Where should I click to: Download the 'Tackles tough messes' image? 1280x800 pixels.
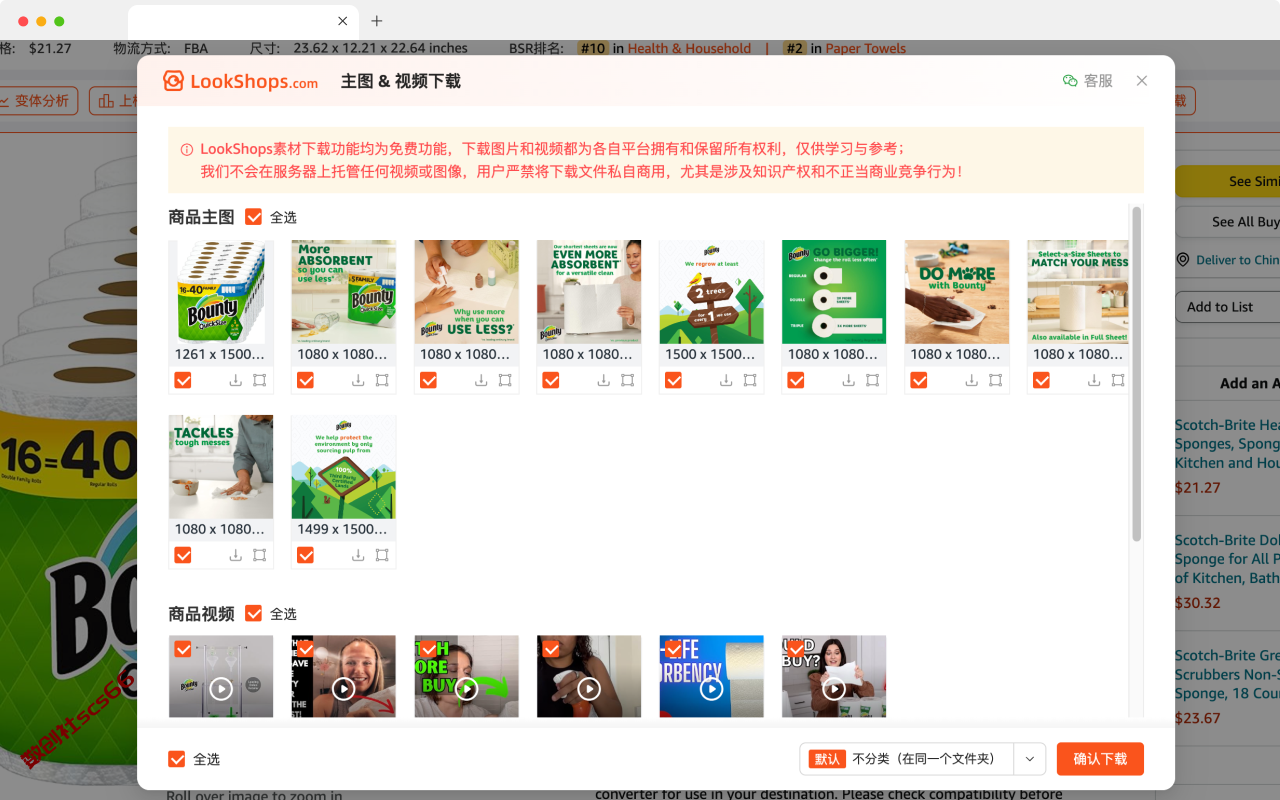point(236,555)
